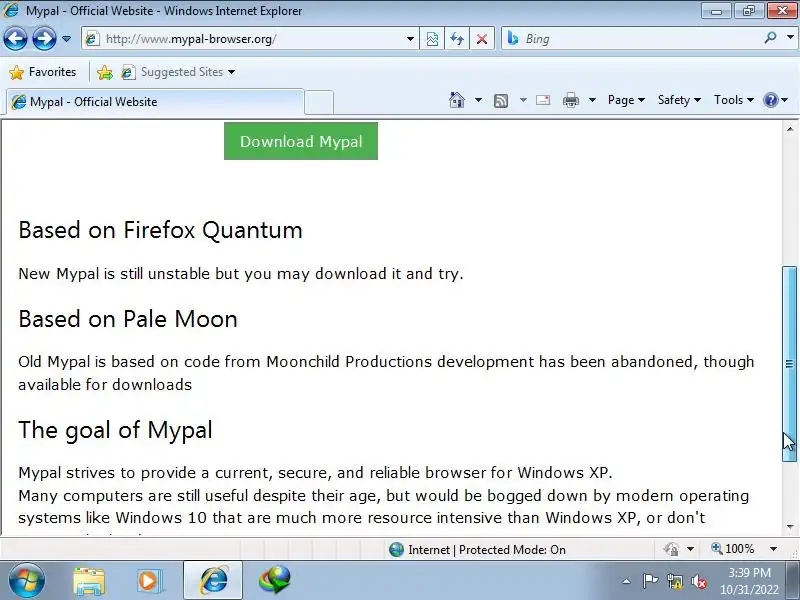The width and height of the screenshot is (800, 600).
Task: Click the privacy report status icon
Action: tap(670, 549)
